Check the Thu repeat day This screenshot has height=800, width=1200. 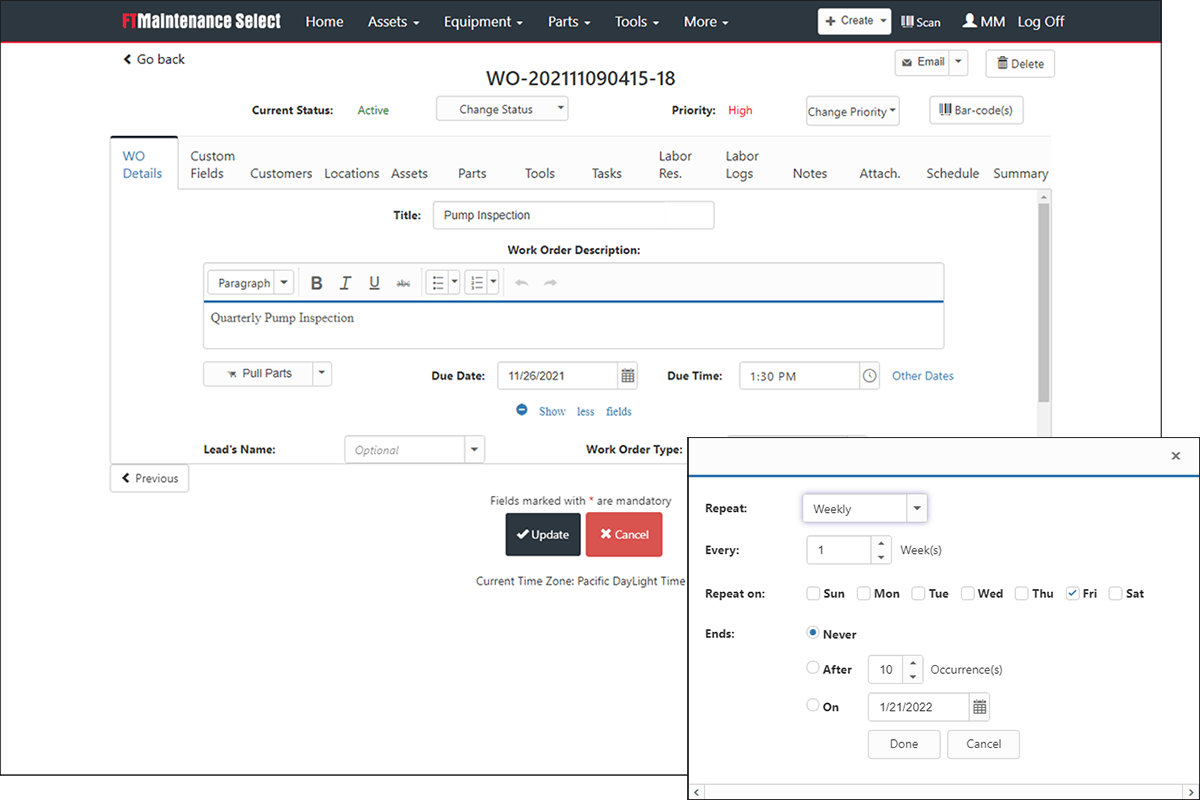(1022, 593)
